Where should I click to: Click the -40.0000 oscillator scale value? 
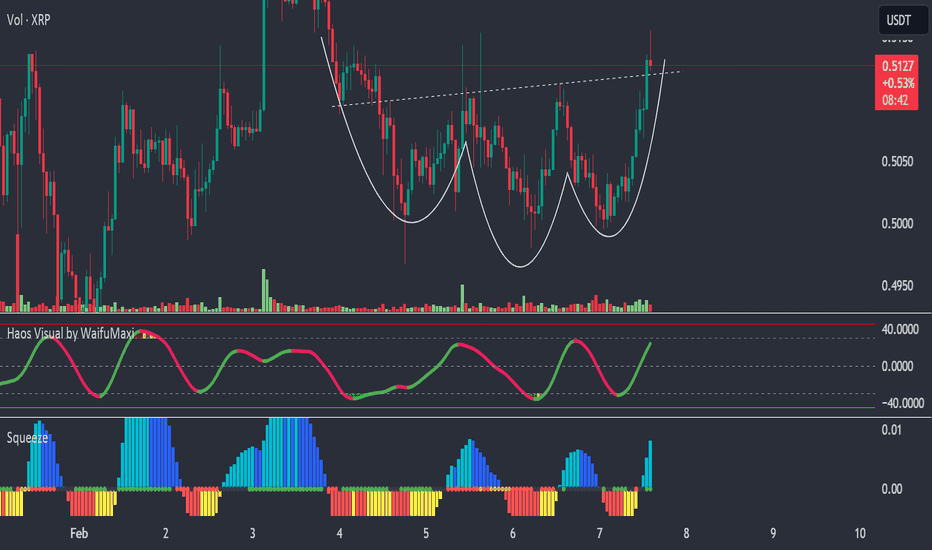[x=902, y=403]
